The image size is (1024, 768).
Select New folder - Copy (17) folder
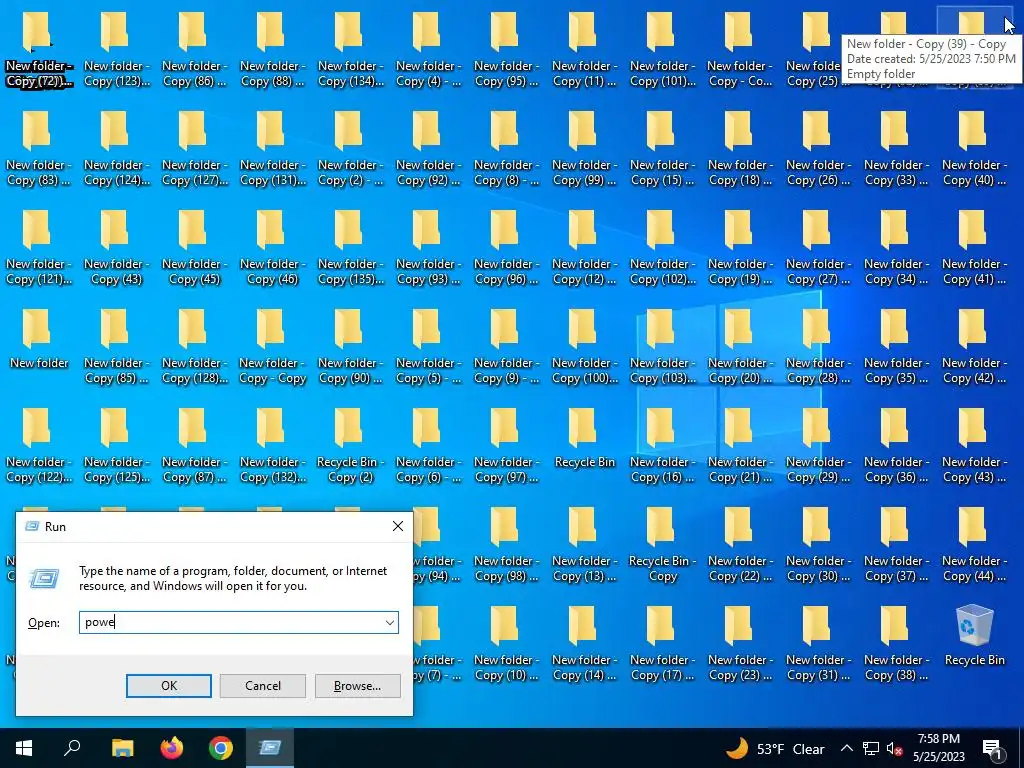pos(662,644)
